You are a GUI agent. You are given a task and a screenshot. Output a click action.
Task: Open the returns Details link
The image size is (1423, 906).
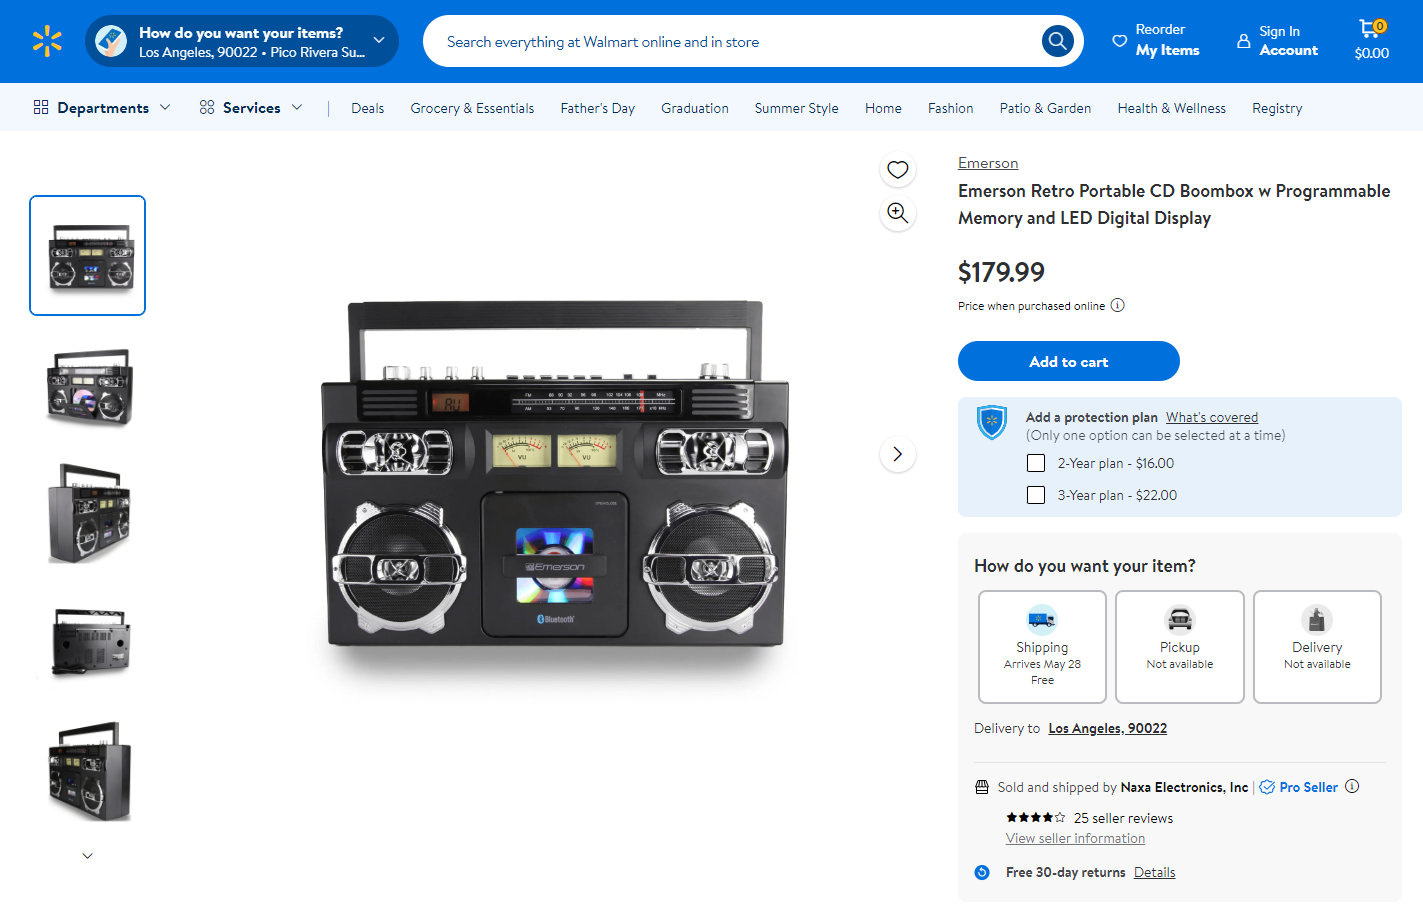pos(1155,872)
